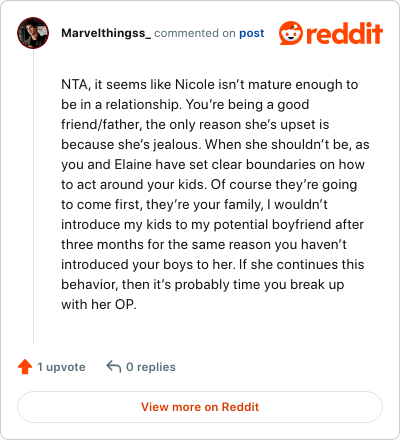Collapse the comment via the vertical thread line
The image size is (400, 440).
pyautogui.click(x=33, y=196)
